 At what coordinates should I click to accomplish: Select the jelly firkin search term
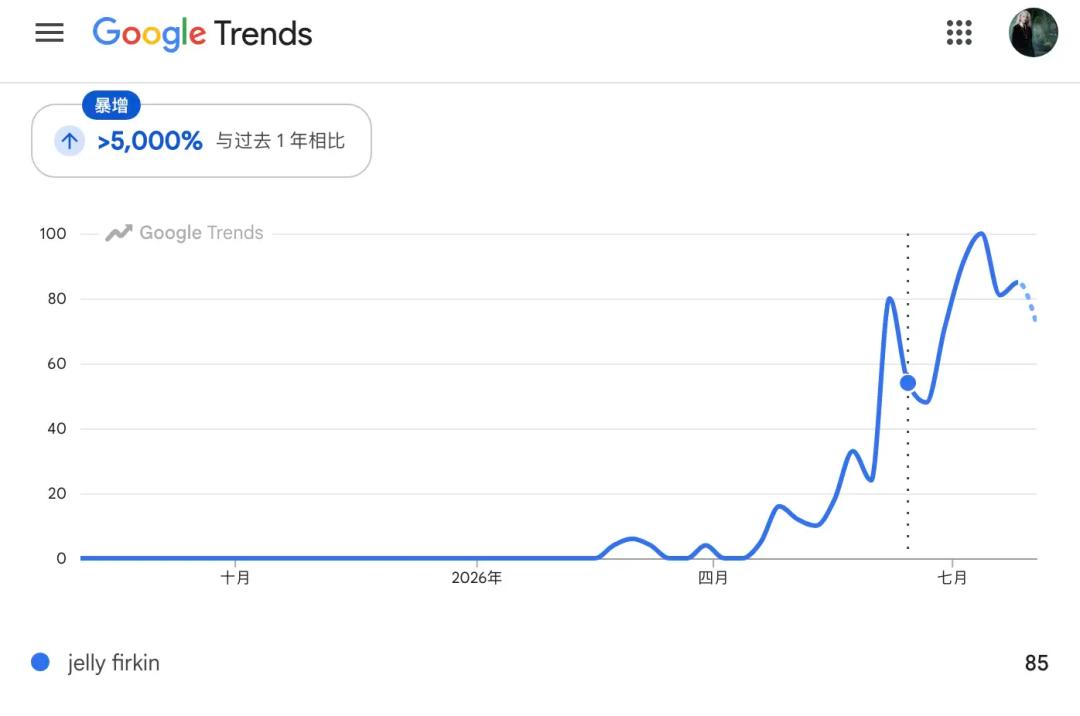(114, 663)
